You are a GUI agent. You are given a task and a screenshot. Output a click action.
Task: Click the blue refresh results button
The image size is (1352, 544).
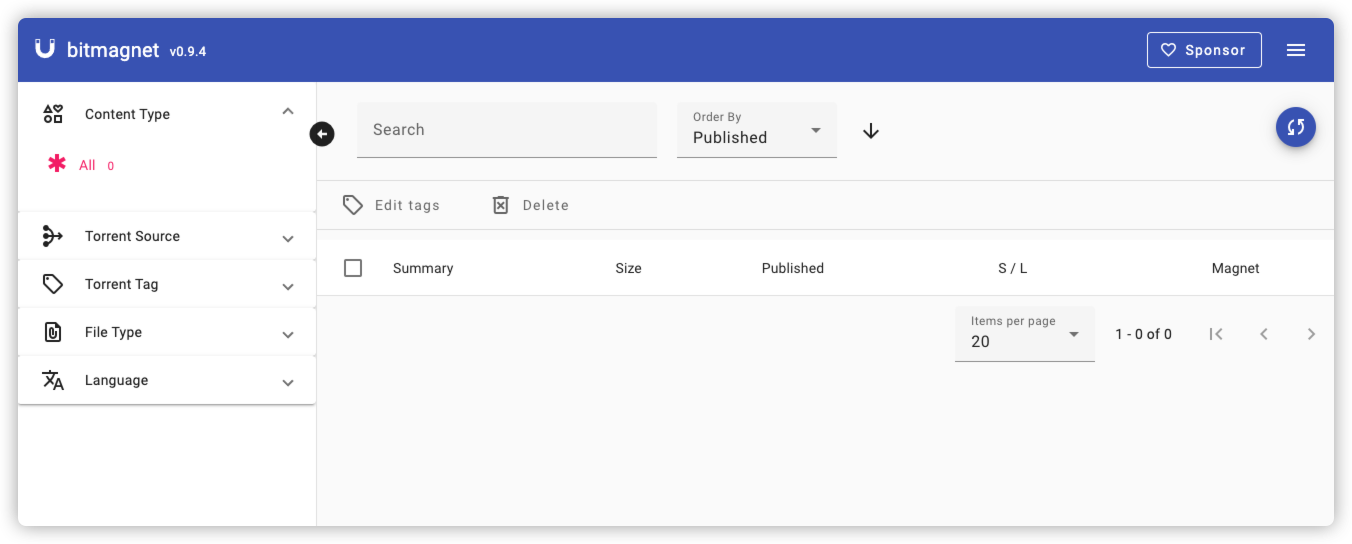pos(1296,127)
